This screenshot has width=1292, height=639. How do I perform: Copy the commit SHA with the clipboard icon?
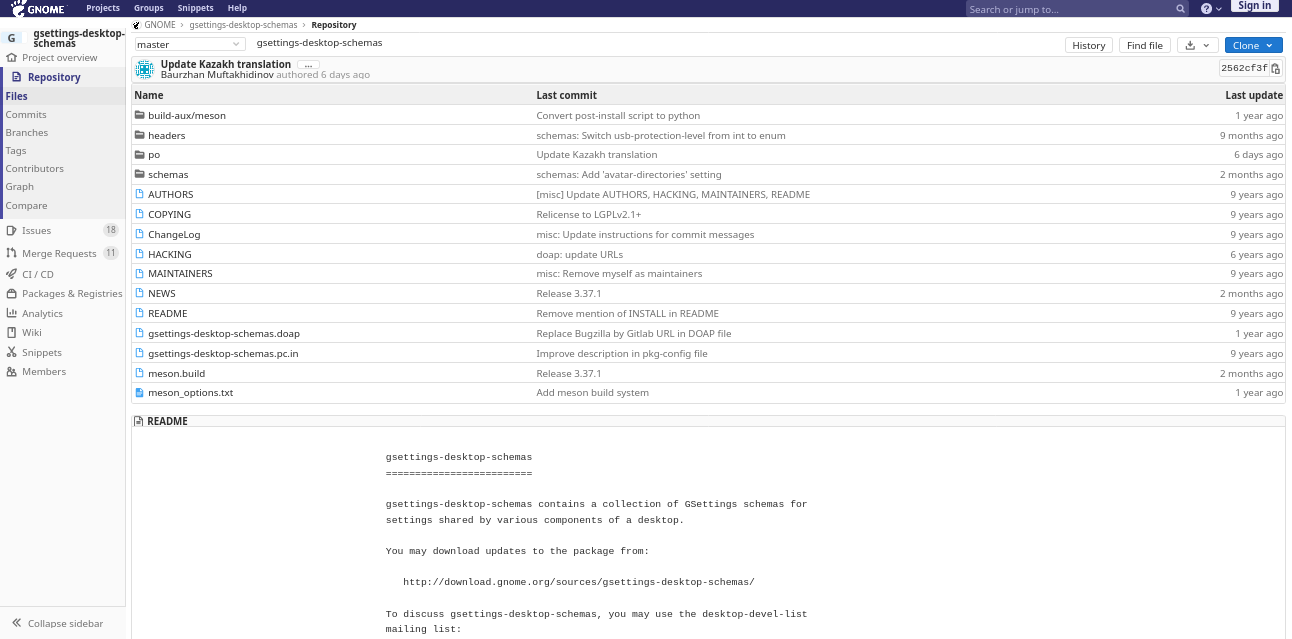click(1276, 69)
